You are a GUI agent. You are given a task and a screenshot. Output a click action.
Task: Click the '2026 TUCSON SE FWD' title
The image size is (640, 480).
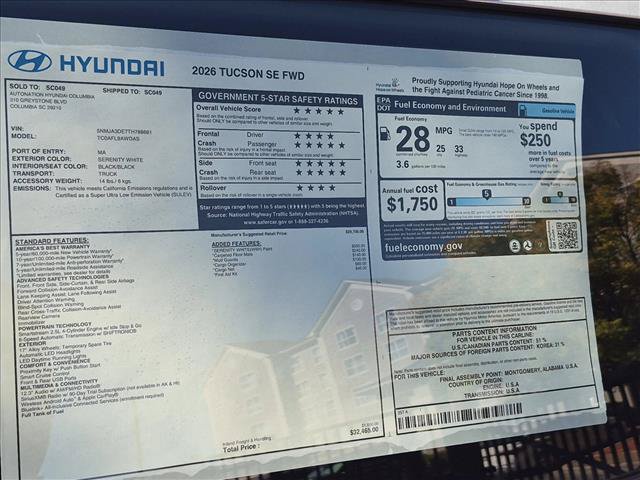point(248,73)
